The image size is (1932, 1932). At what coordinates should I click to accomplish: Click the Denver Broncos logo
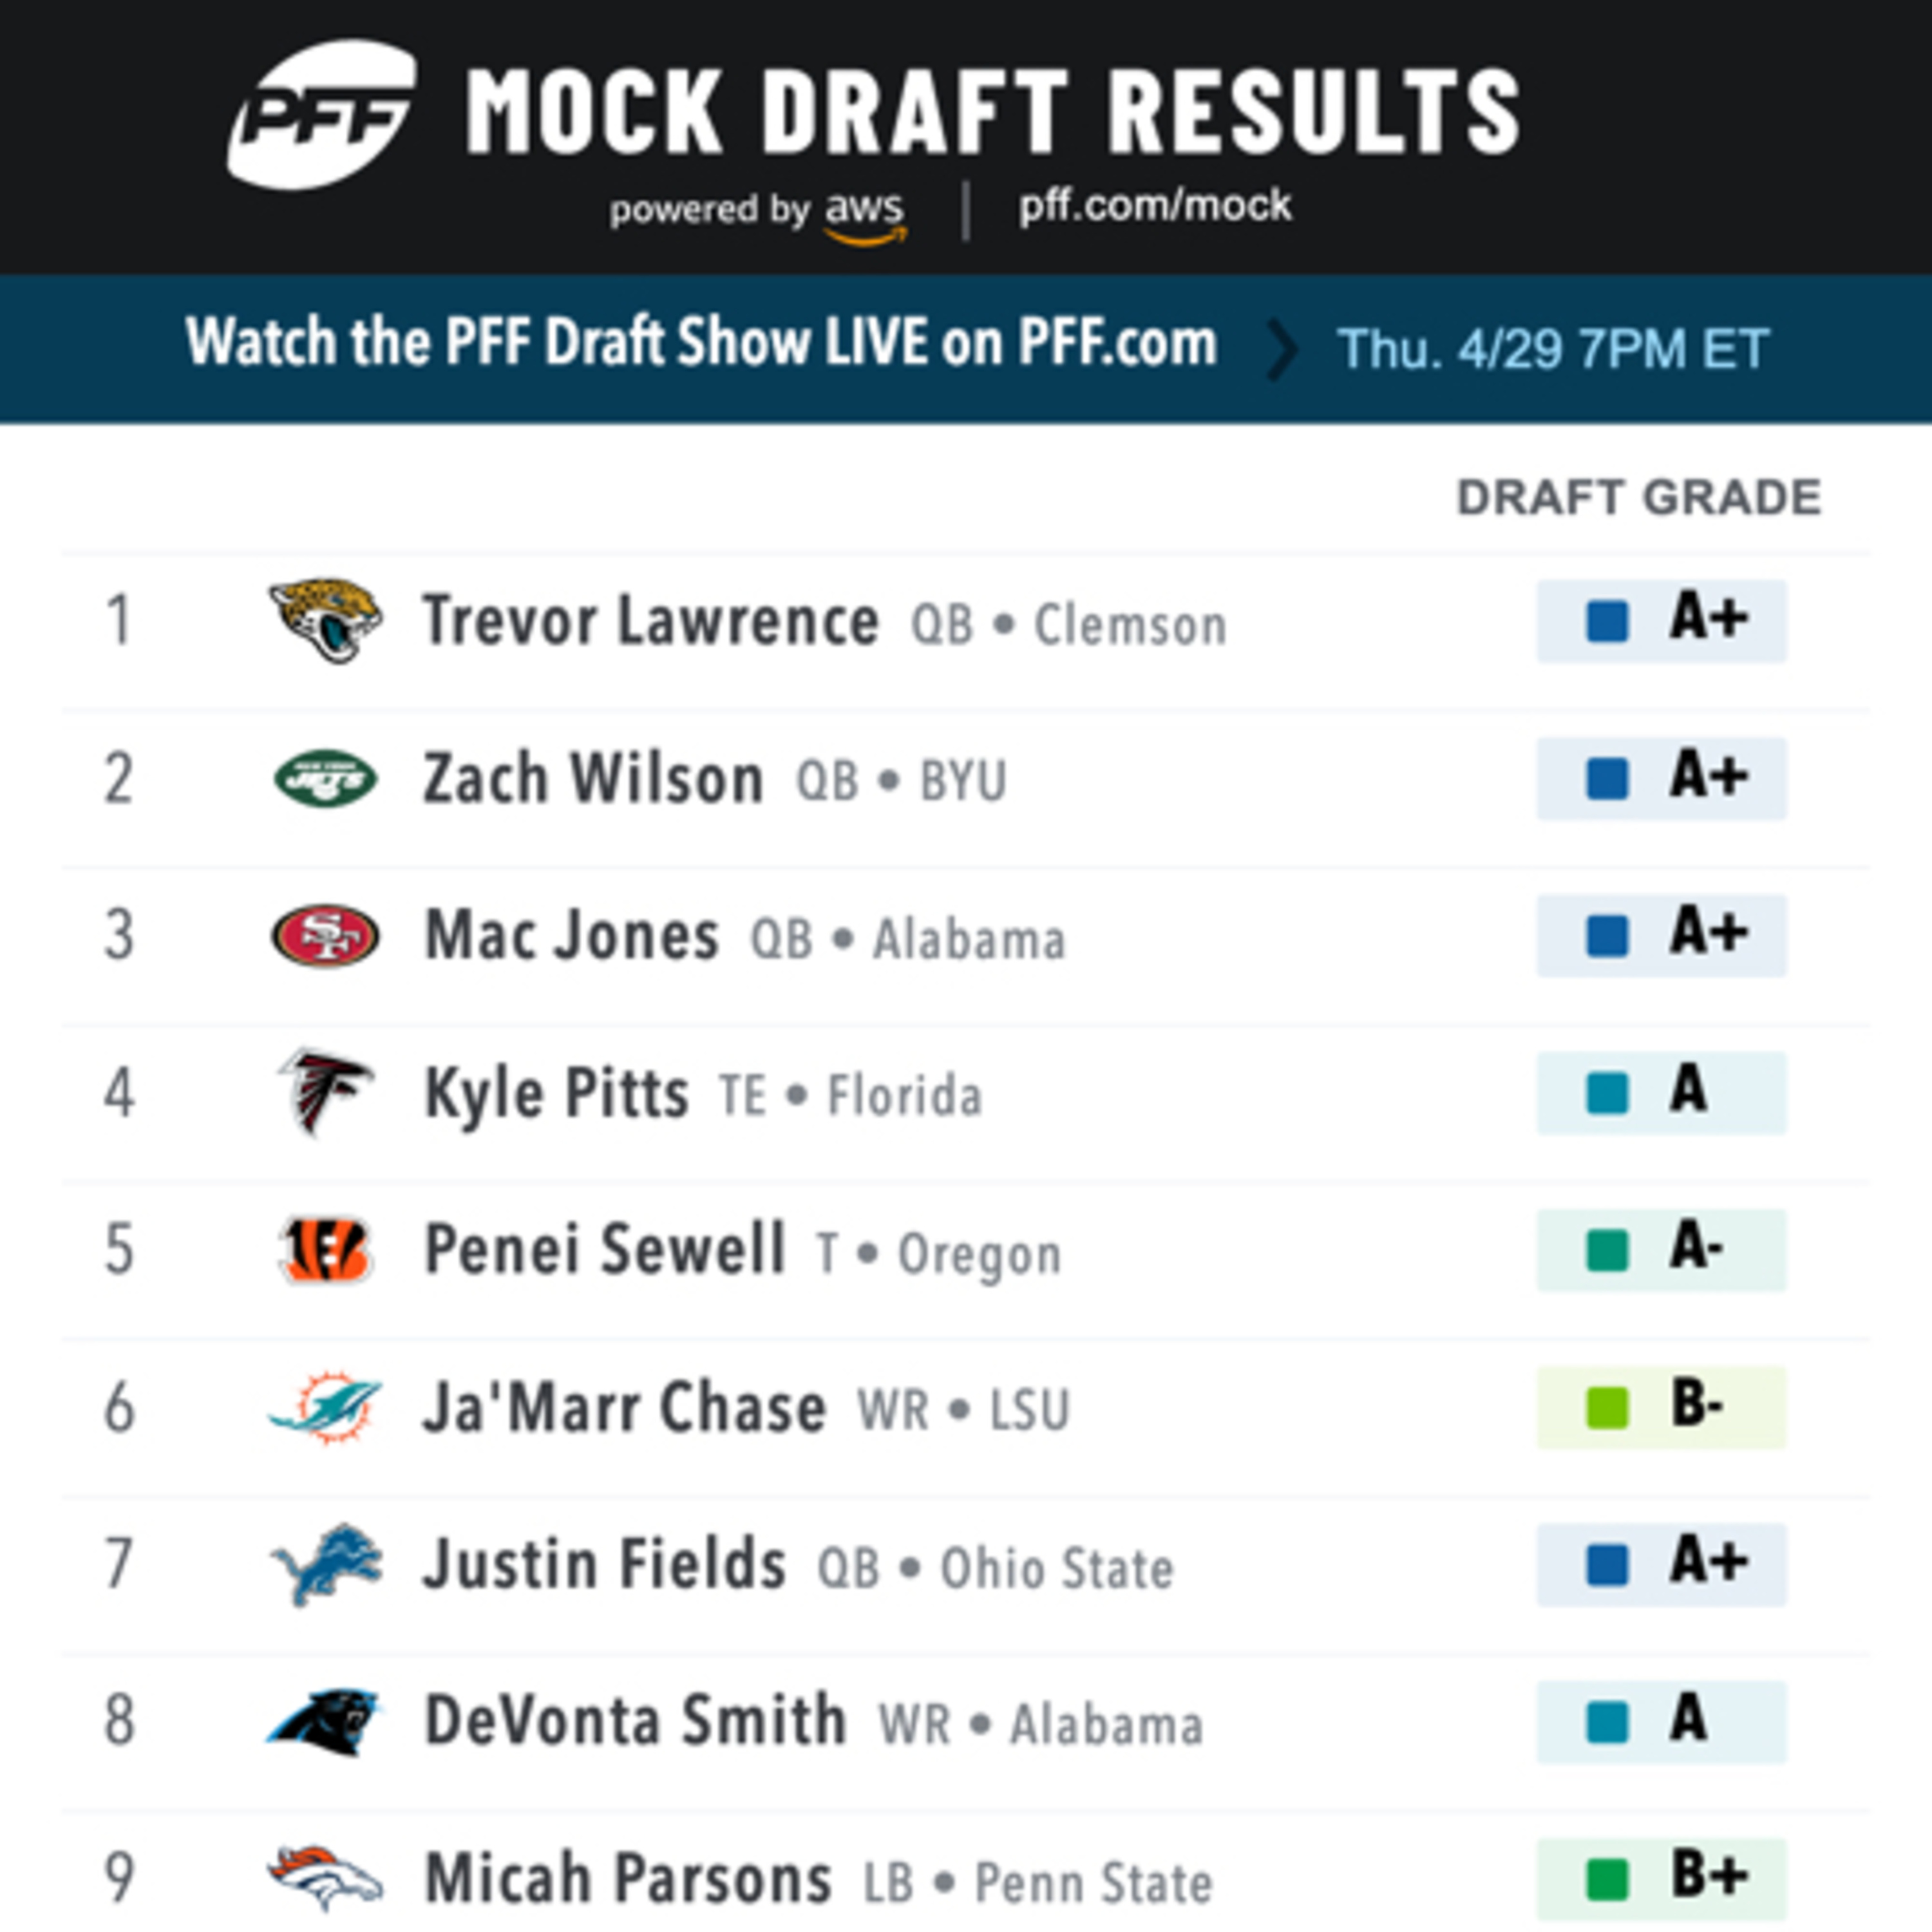tap(325, 1878)
